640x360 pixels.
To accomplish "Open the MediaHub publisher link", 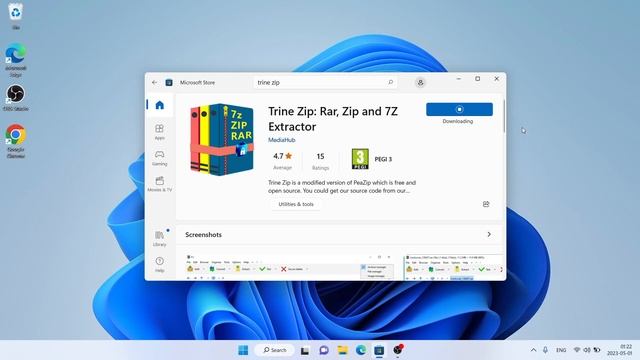I will (x=282, y=140).
